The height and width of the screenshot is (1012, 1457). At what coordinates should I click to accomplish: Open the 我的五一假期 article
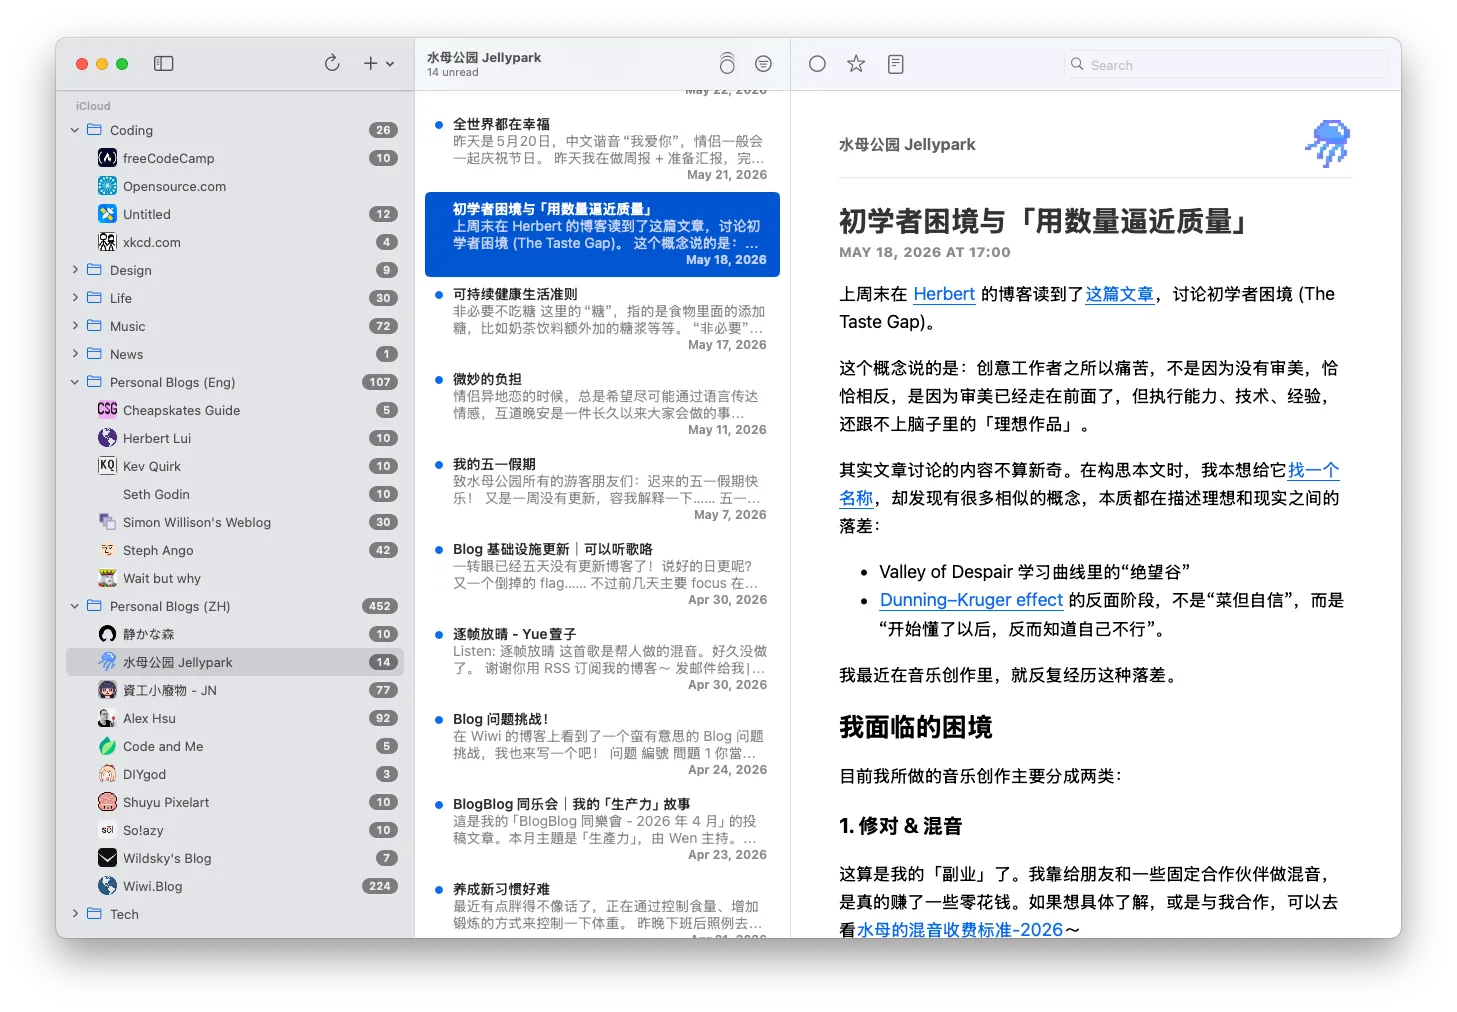(602, 489)
